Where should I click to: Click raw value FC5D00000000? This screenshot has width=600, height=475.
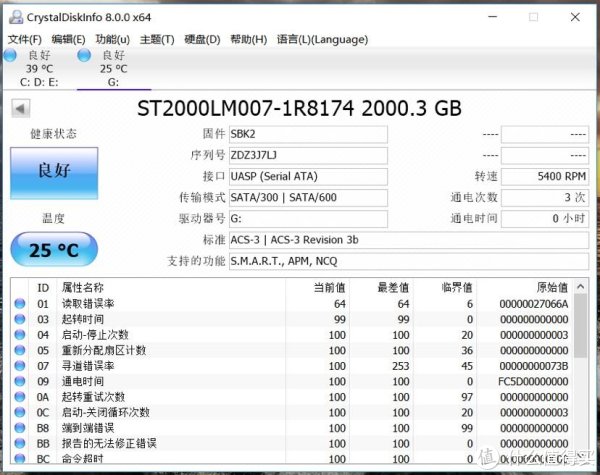pyautogui.click(x=533, y=381)
